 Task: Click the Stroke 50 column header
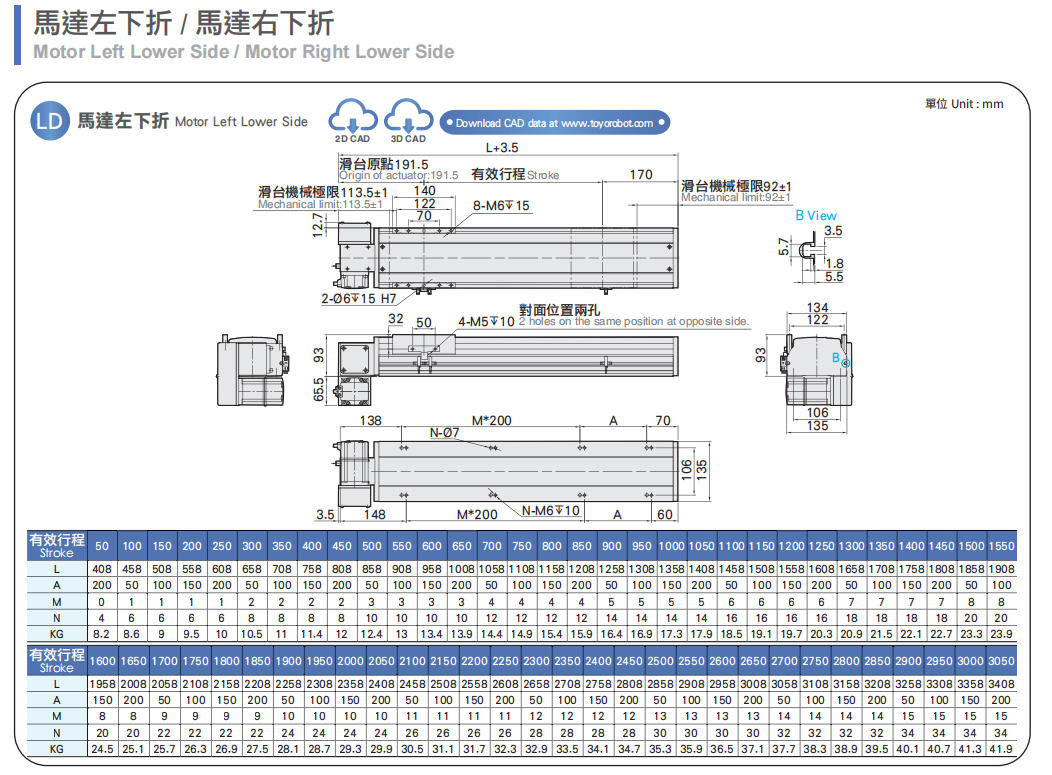[102, 547]
